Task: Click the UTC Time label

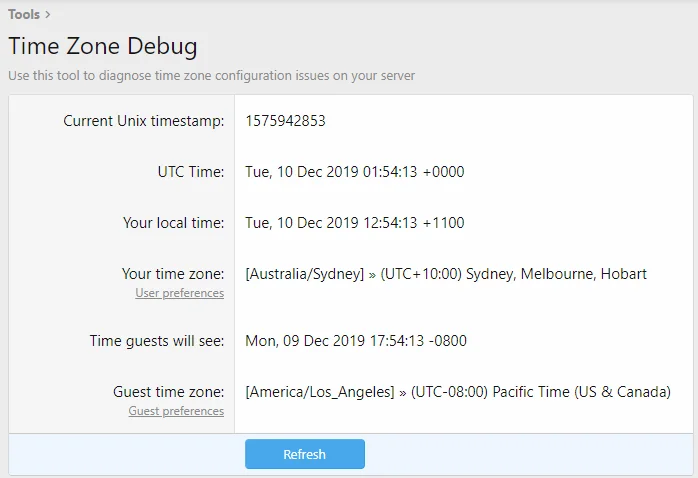Action: (x=184, y=172)
